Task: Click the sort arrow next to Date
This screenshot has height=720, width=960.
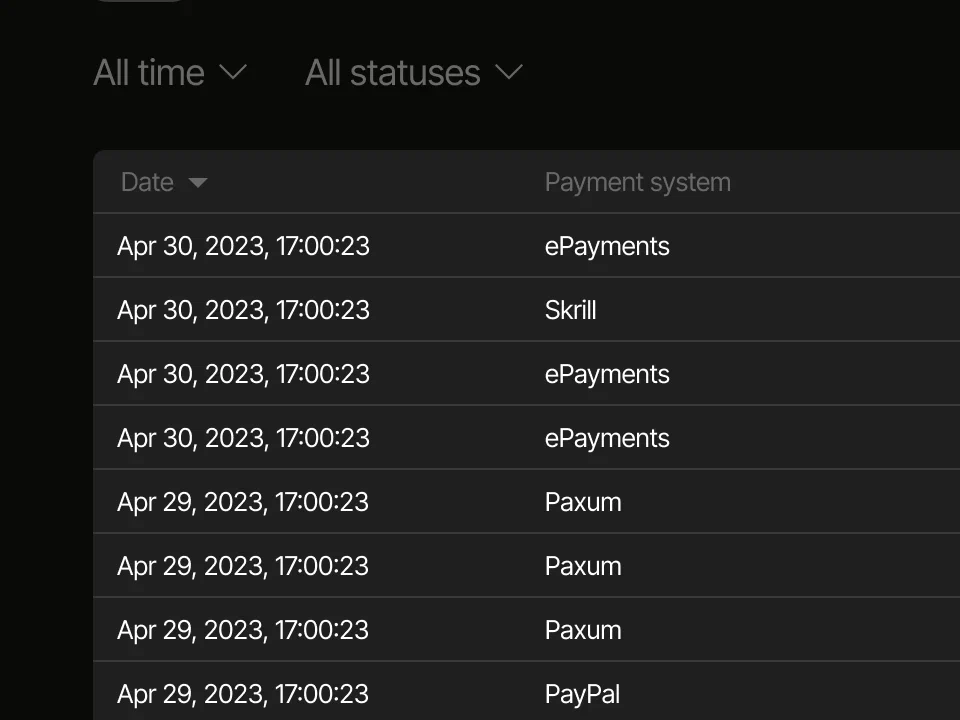Action: tap(198, 183)
